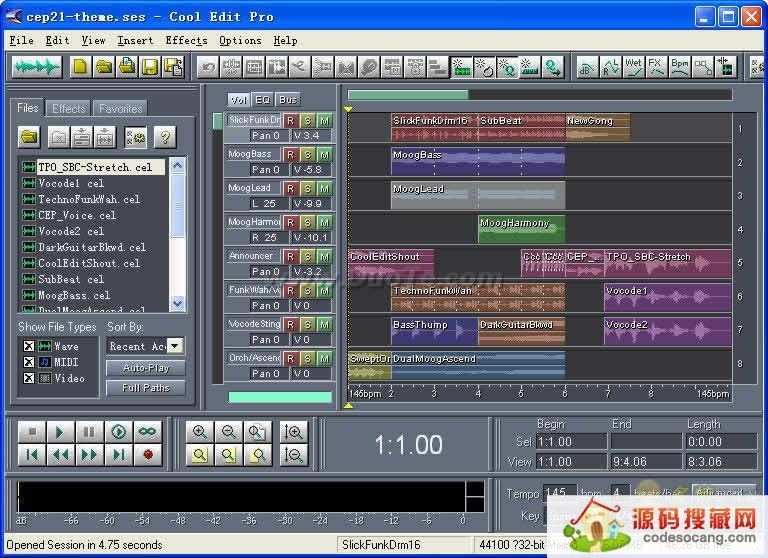Solo the MoogLead track
The height and width of the screenshot is (558, 768).
[x=307, y=188]
